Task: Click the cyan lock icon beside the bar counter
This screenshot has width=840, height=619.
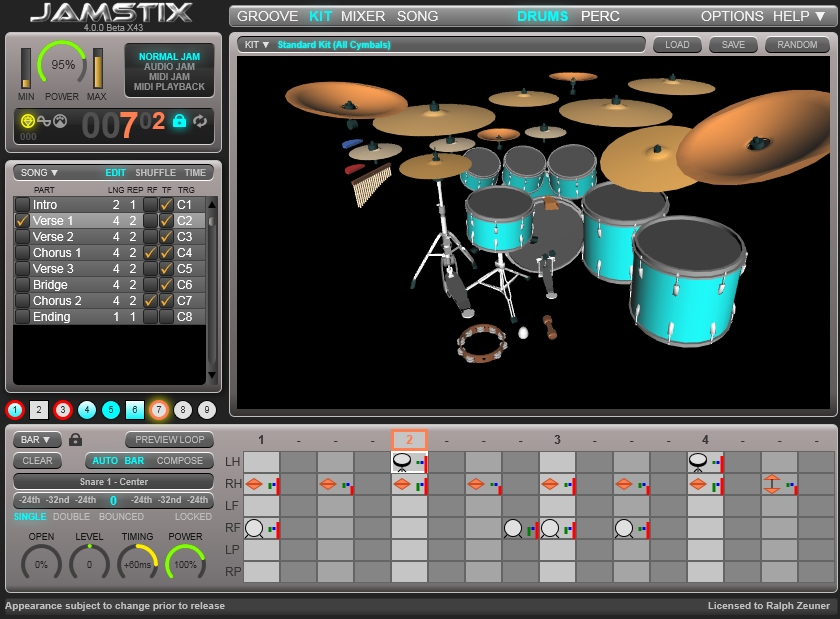Action: (180, 121)
